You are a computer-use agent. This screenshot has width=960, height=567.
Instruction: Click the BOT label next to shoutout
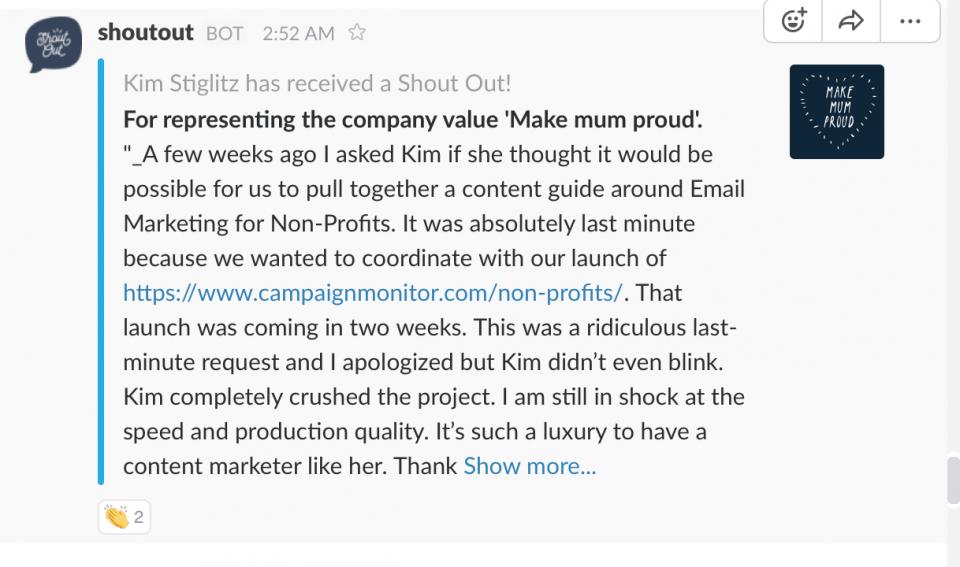[x=224, y=33]
